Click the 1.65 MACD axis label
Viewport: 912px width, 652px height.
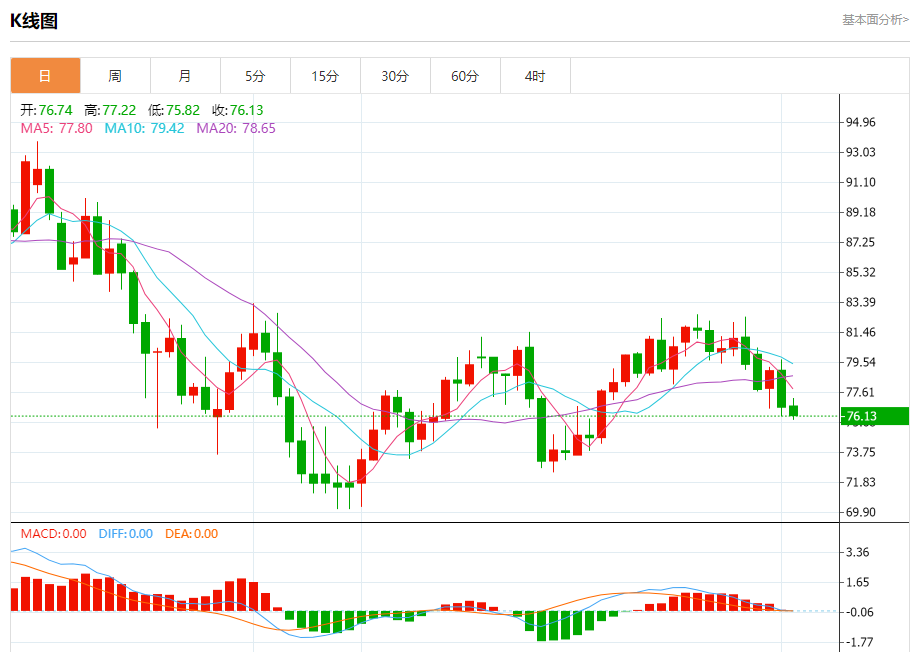857,582
